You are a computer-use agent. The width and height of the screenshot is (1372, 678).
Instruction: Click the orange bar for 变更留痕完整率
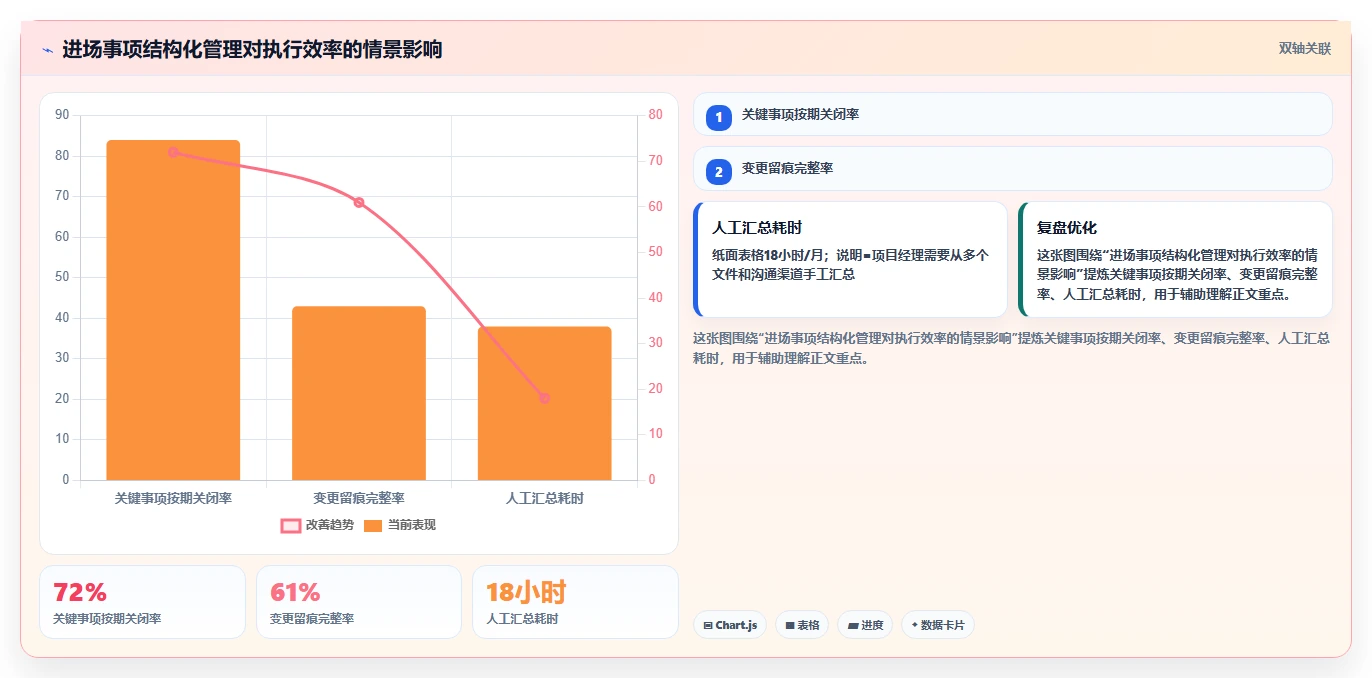click(359, 393)
